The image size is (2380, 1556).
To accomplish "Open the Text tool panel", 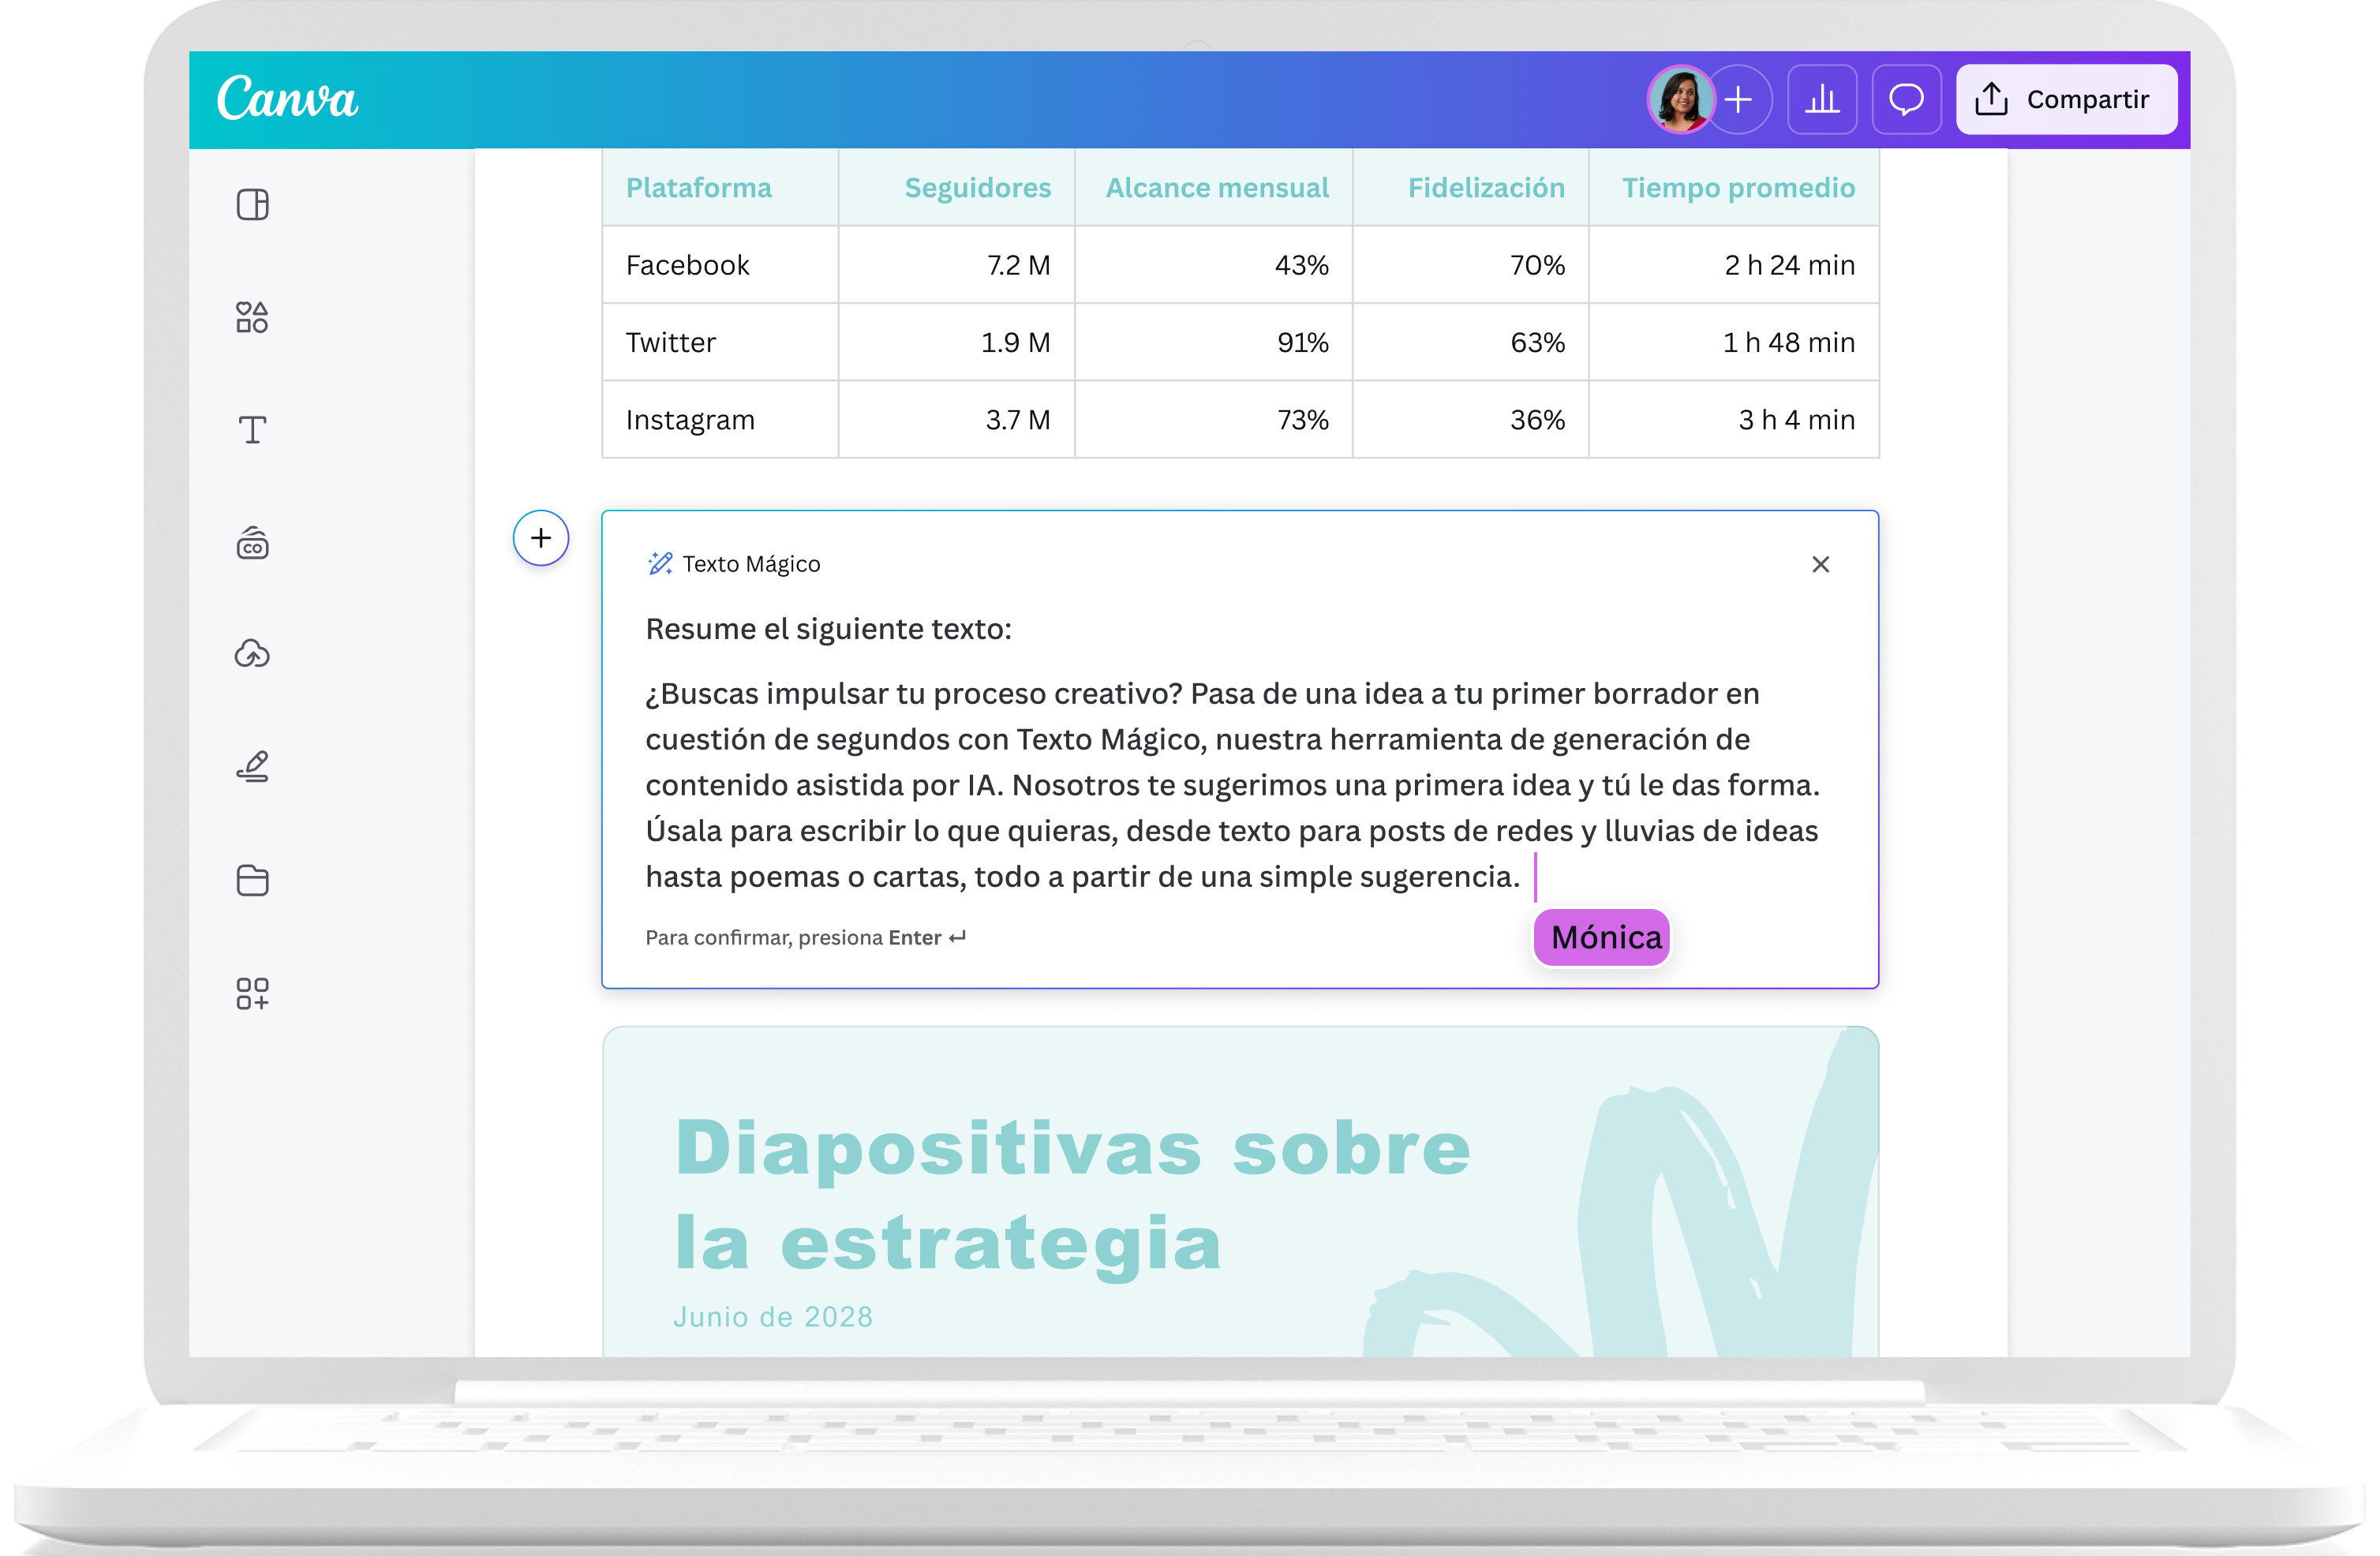I will (252, 429).
